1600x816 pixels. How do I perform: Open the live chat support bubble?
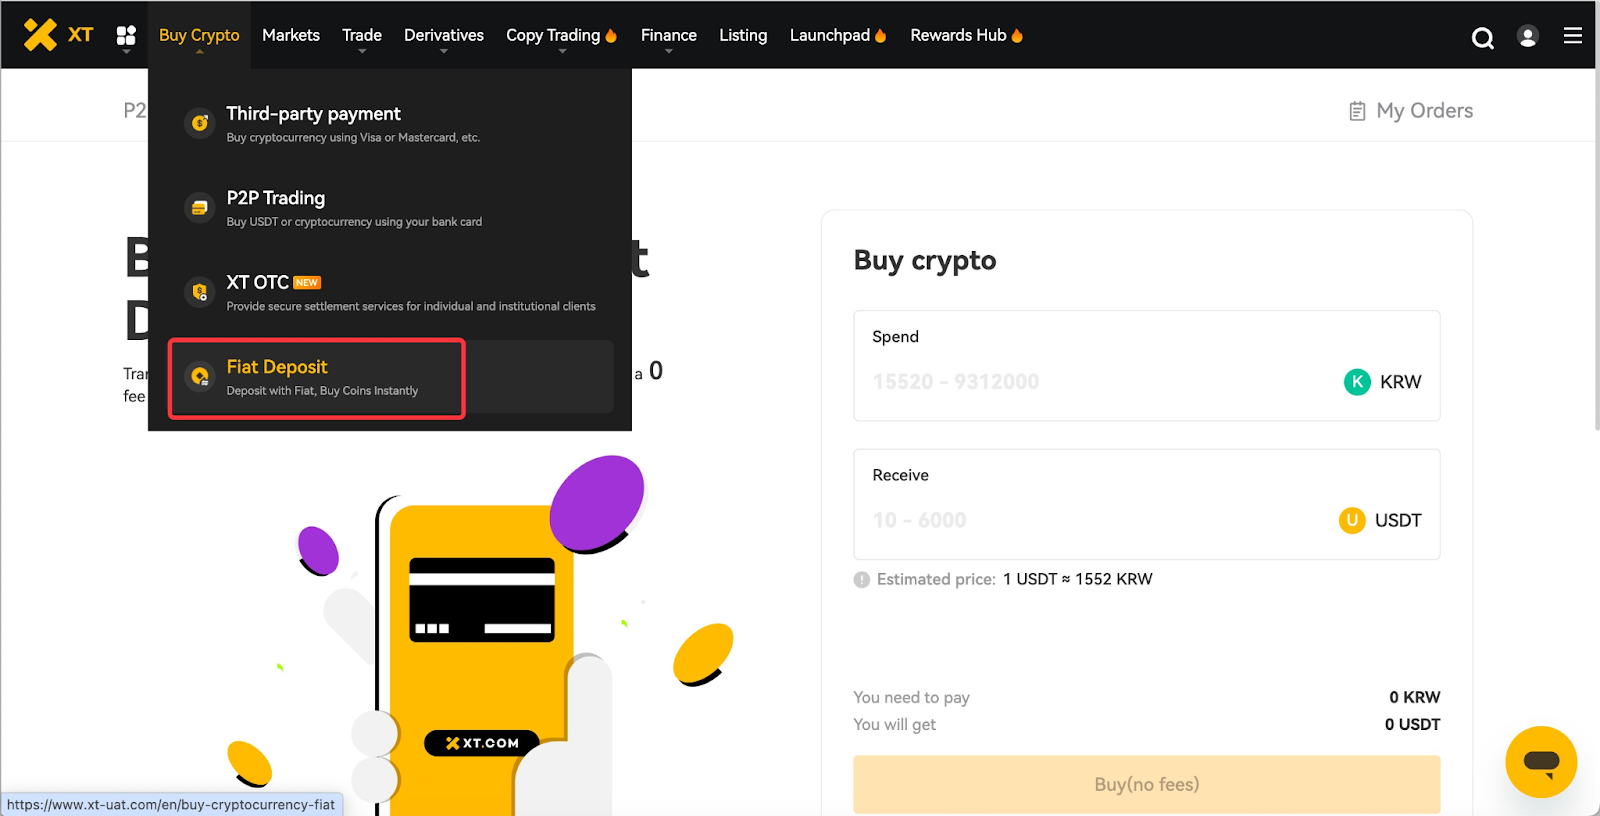point(1540,762)
